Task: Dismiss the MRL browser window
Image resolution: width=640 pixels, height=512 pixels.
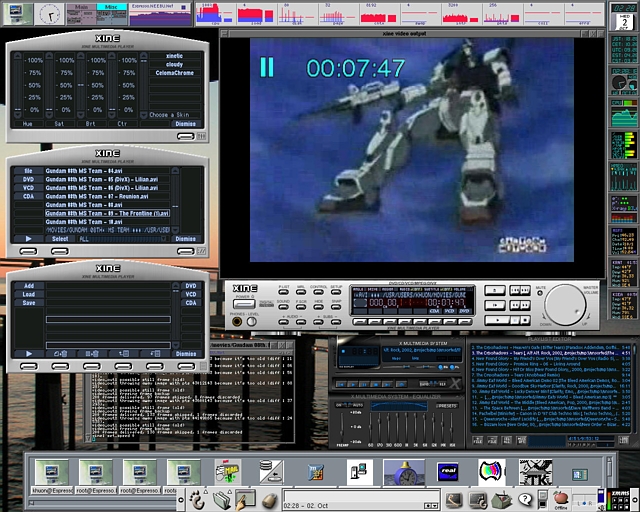Action: pos(186,239)
